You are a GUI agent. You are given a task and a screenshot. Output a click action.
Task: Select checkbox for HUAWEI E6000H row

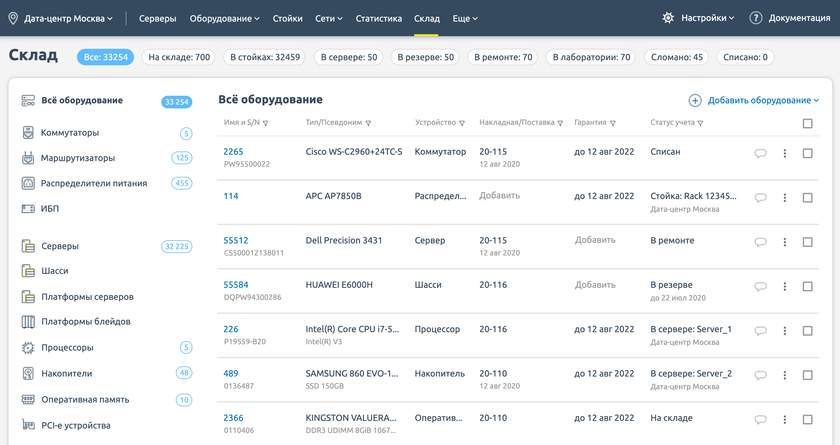coord(808,286)
